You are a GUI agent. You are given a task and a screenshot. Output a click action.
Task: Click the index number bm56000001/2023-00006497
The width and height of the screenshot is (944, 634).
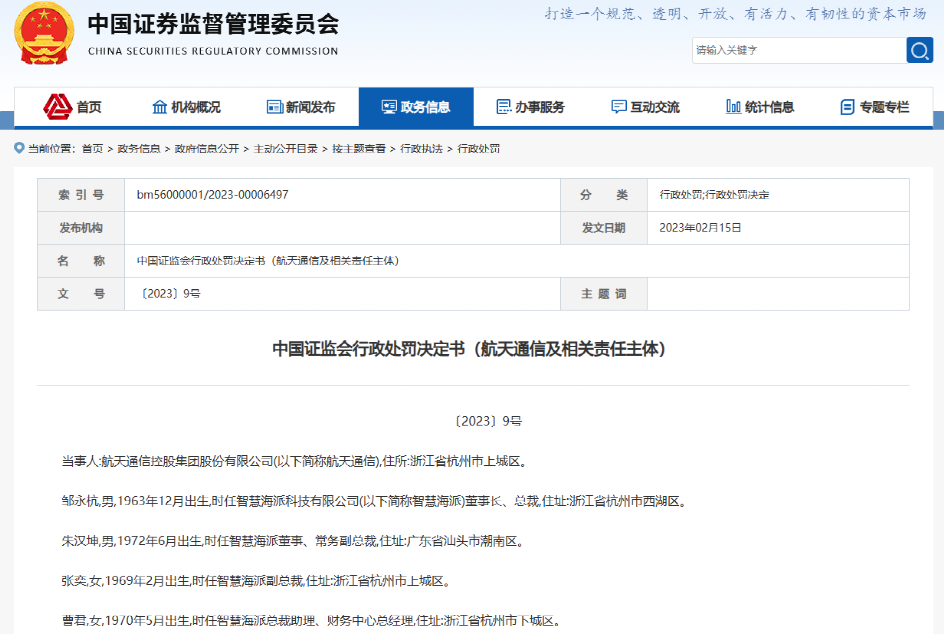(x=213, y=195)
